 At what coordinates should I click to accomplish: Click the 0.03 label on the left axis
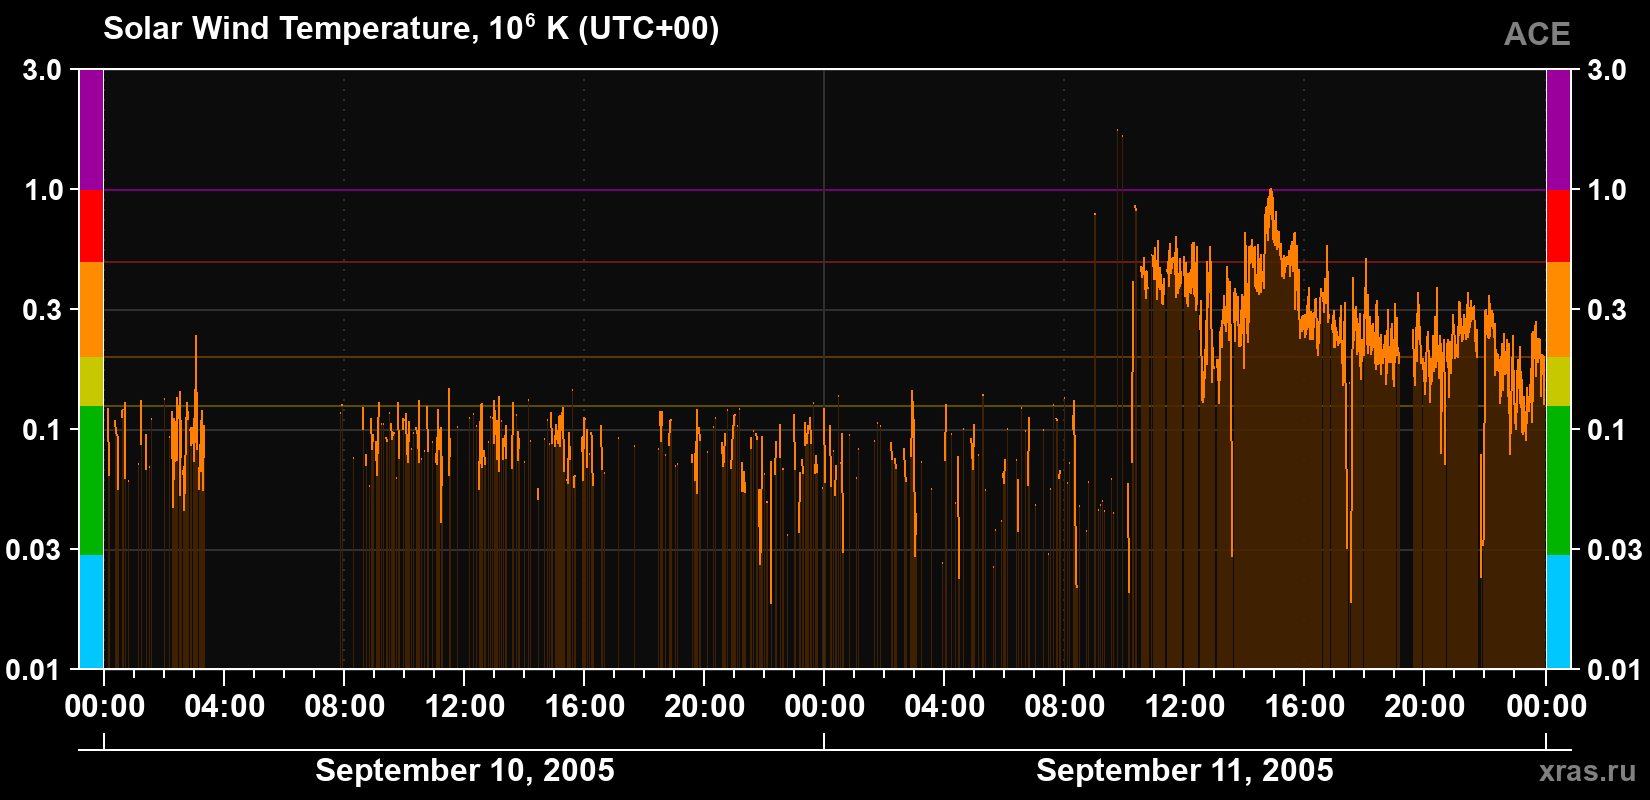coord(34,550)
